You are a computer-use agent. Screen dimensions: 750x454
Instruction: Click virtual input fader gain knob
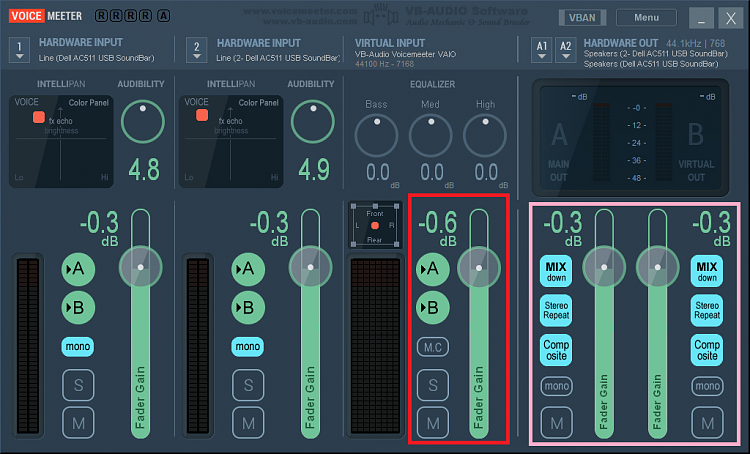point(479,267)
